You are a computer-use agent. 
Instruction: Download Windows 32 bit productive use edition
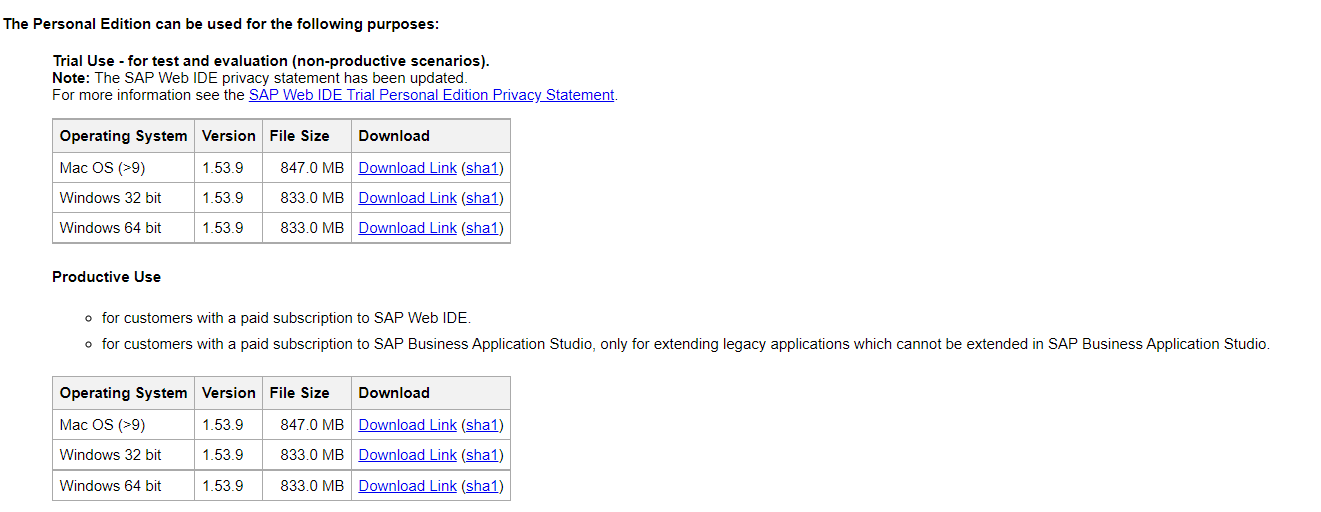407,455
